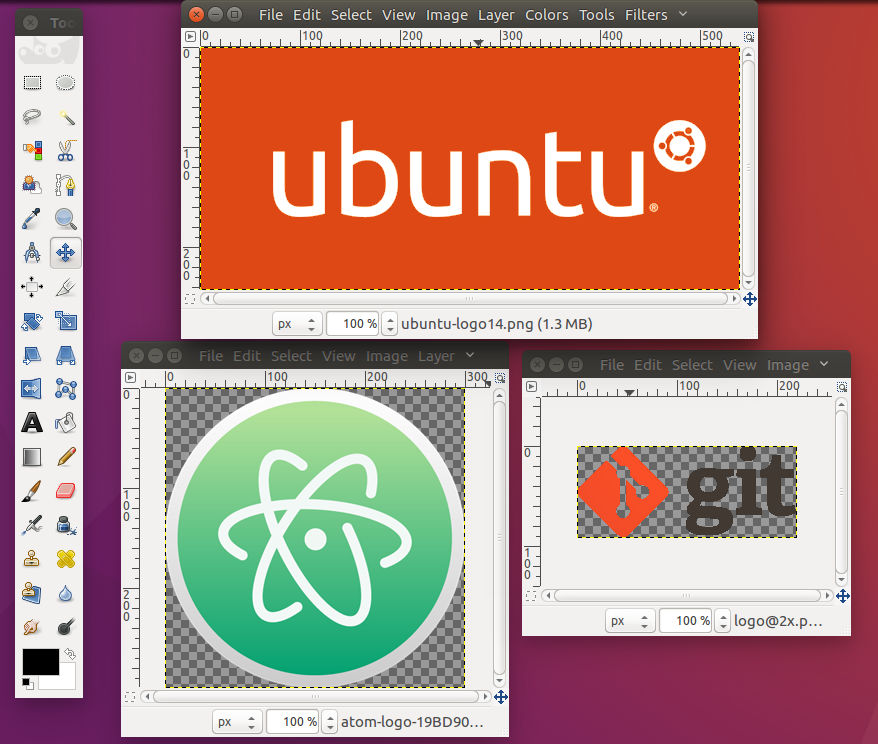Viewport: 878px width, 744px height.
Task: Choose the Clone stamp tool
Action: pyautogui.click(x=32, y=559)
